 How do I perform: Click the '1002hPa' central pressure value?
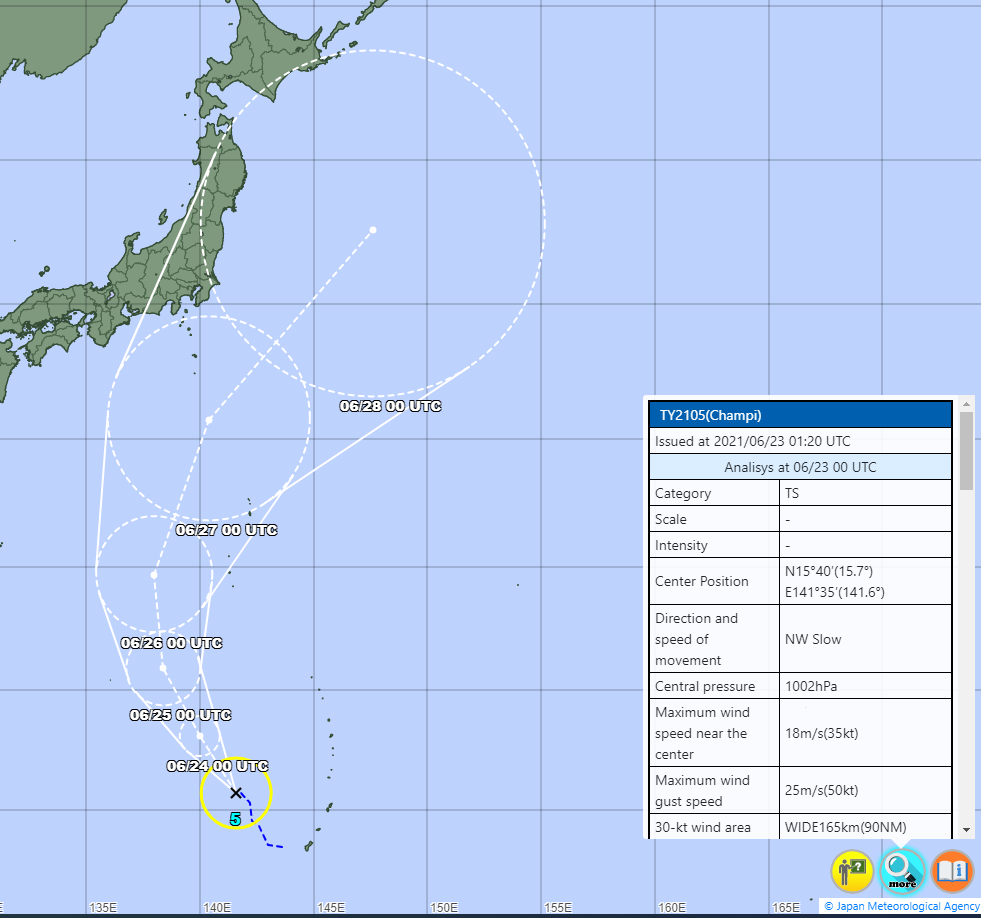click(811, 686)
